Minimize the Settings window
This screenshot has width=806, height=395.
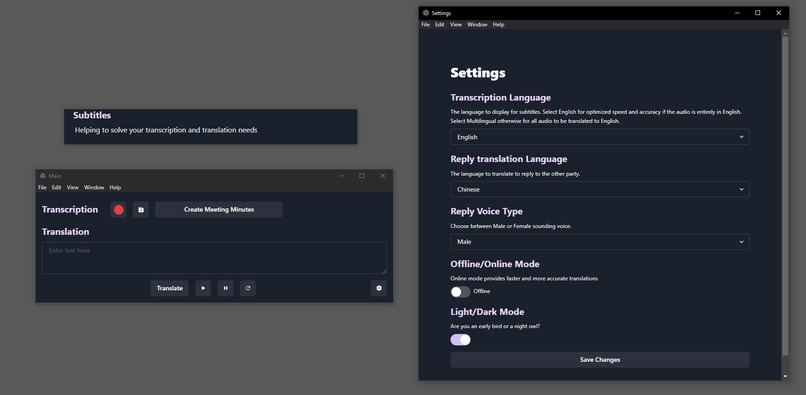737,13
